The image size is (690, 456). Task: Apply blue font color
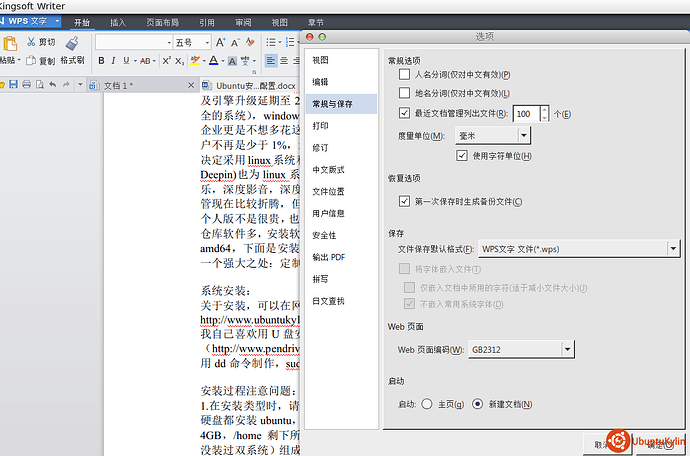coord(213,61)
